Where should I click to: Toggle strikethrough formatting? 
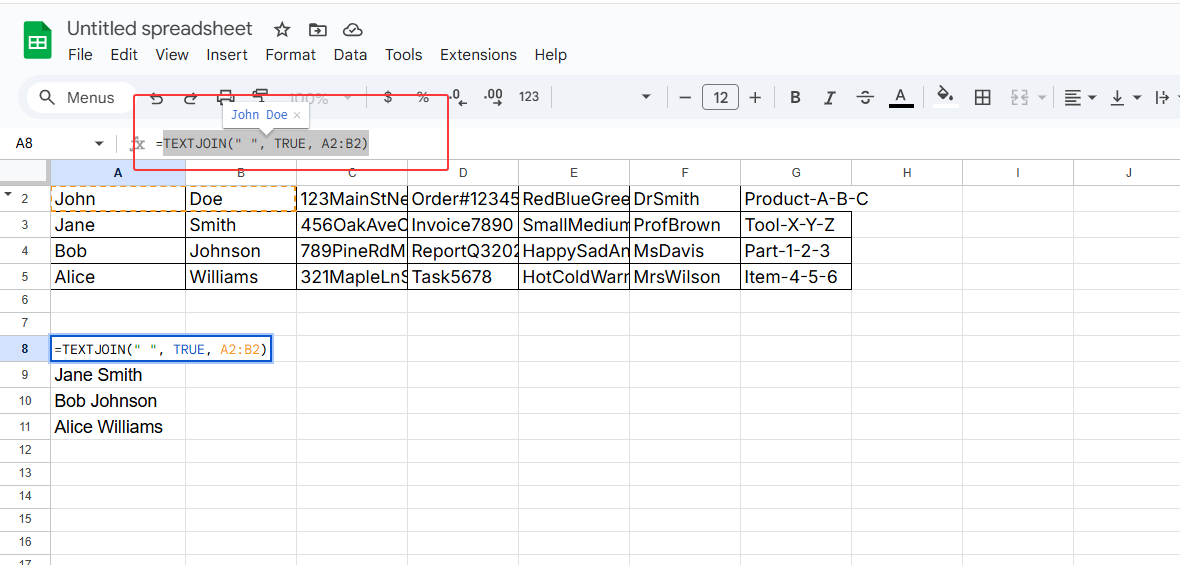click(865, 97)
